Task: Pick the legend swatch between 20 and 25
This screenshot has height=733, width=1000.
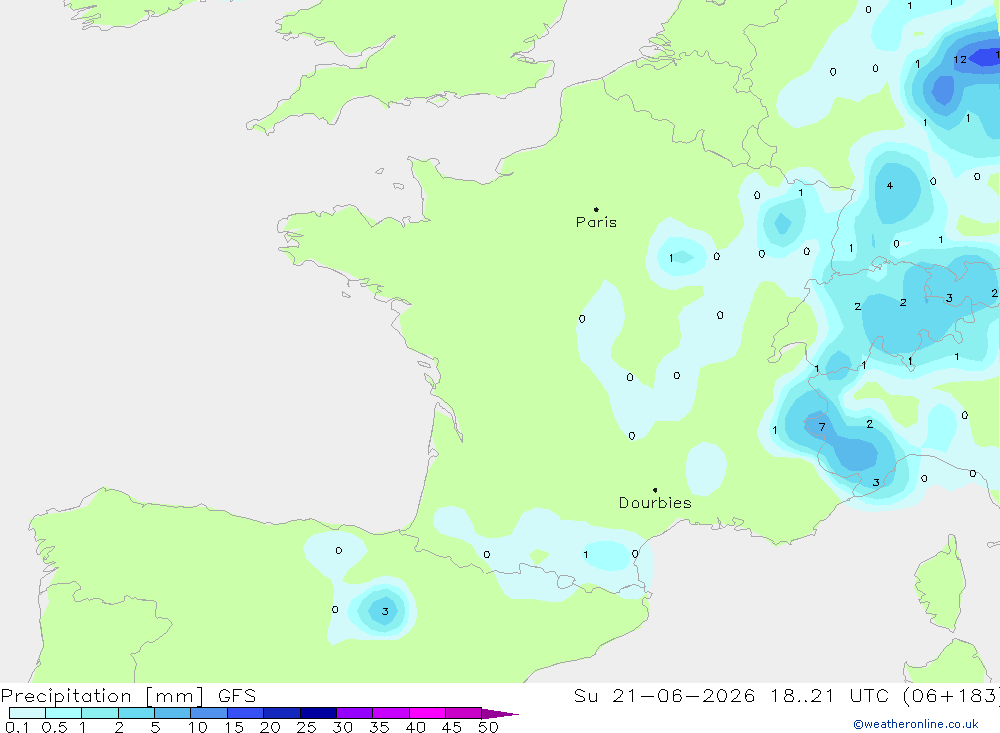Action: click(x=282, y=713)
